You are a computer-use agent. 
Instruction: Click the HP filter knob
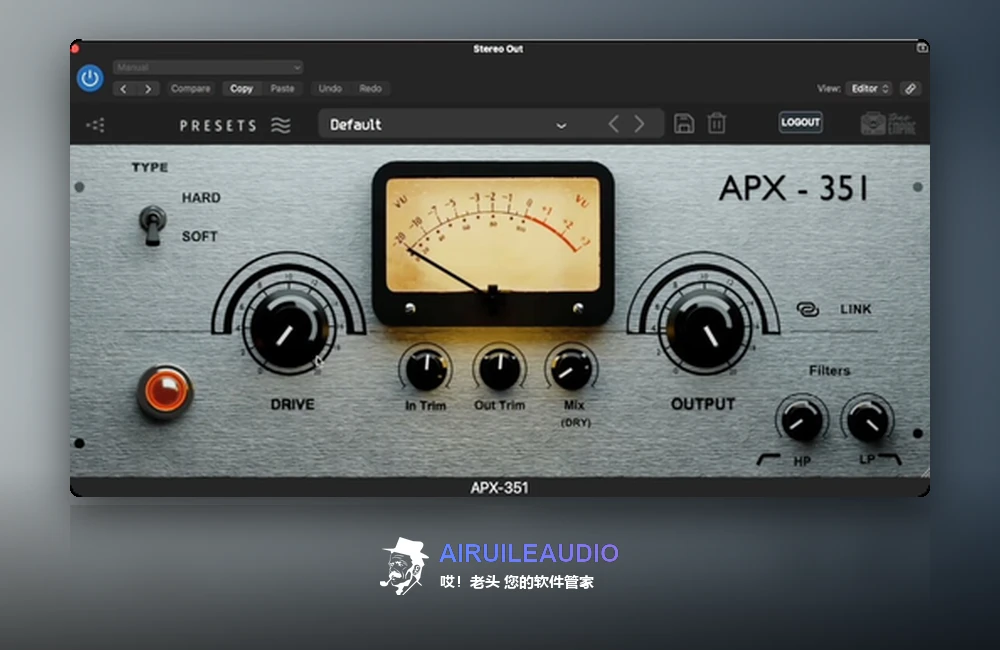pyautogui.click(x=802, y=420)
